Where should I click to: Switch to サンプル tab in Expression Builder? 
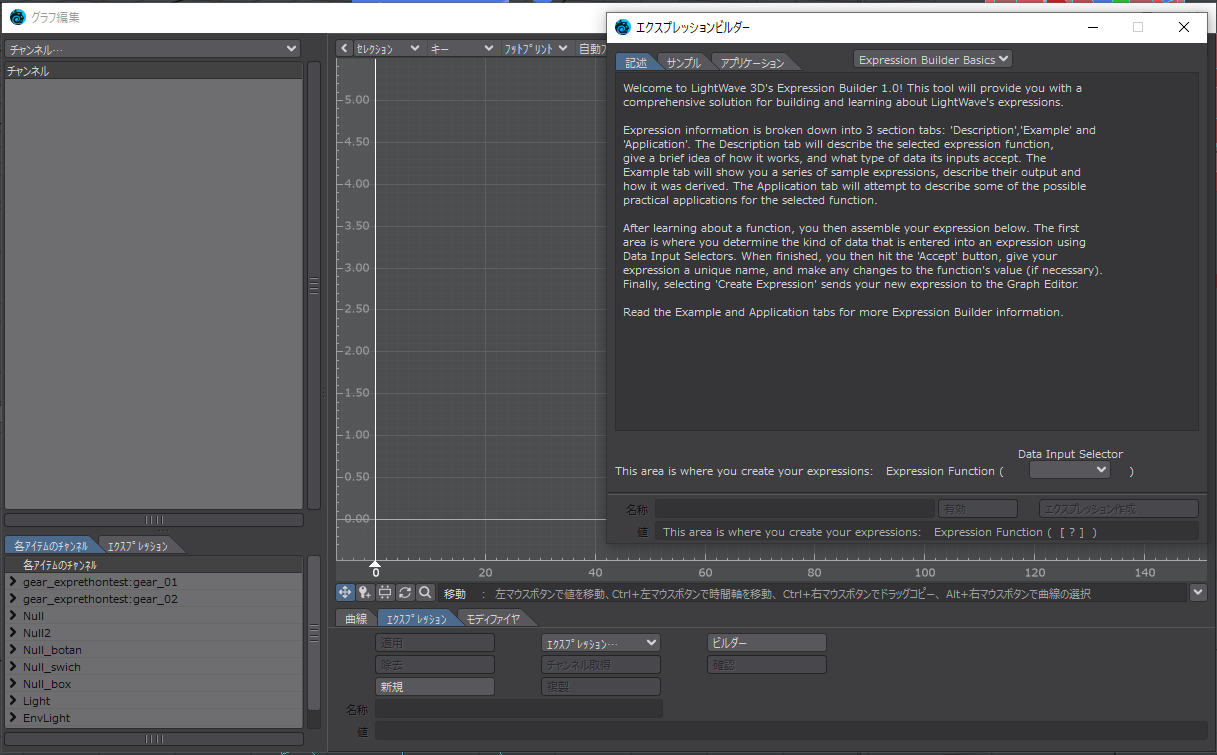click(684, 63)
